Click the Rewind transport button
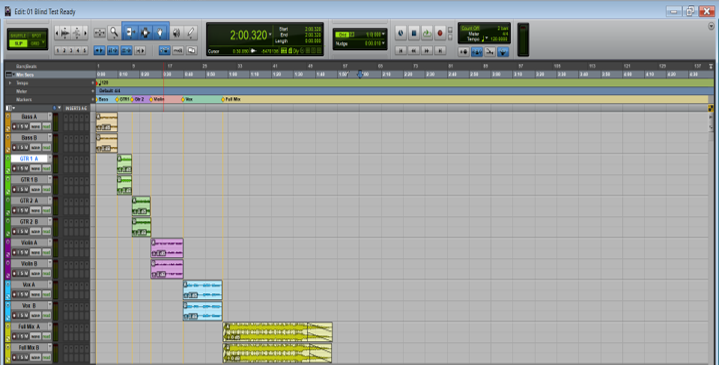Screen dimensions: 719x365 pyautogui.click(x=414, y=50)
